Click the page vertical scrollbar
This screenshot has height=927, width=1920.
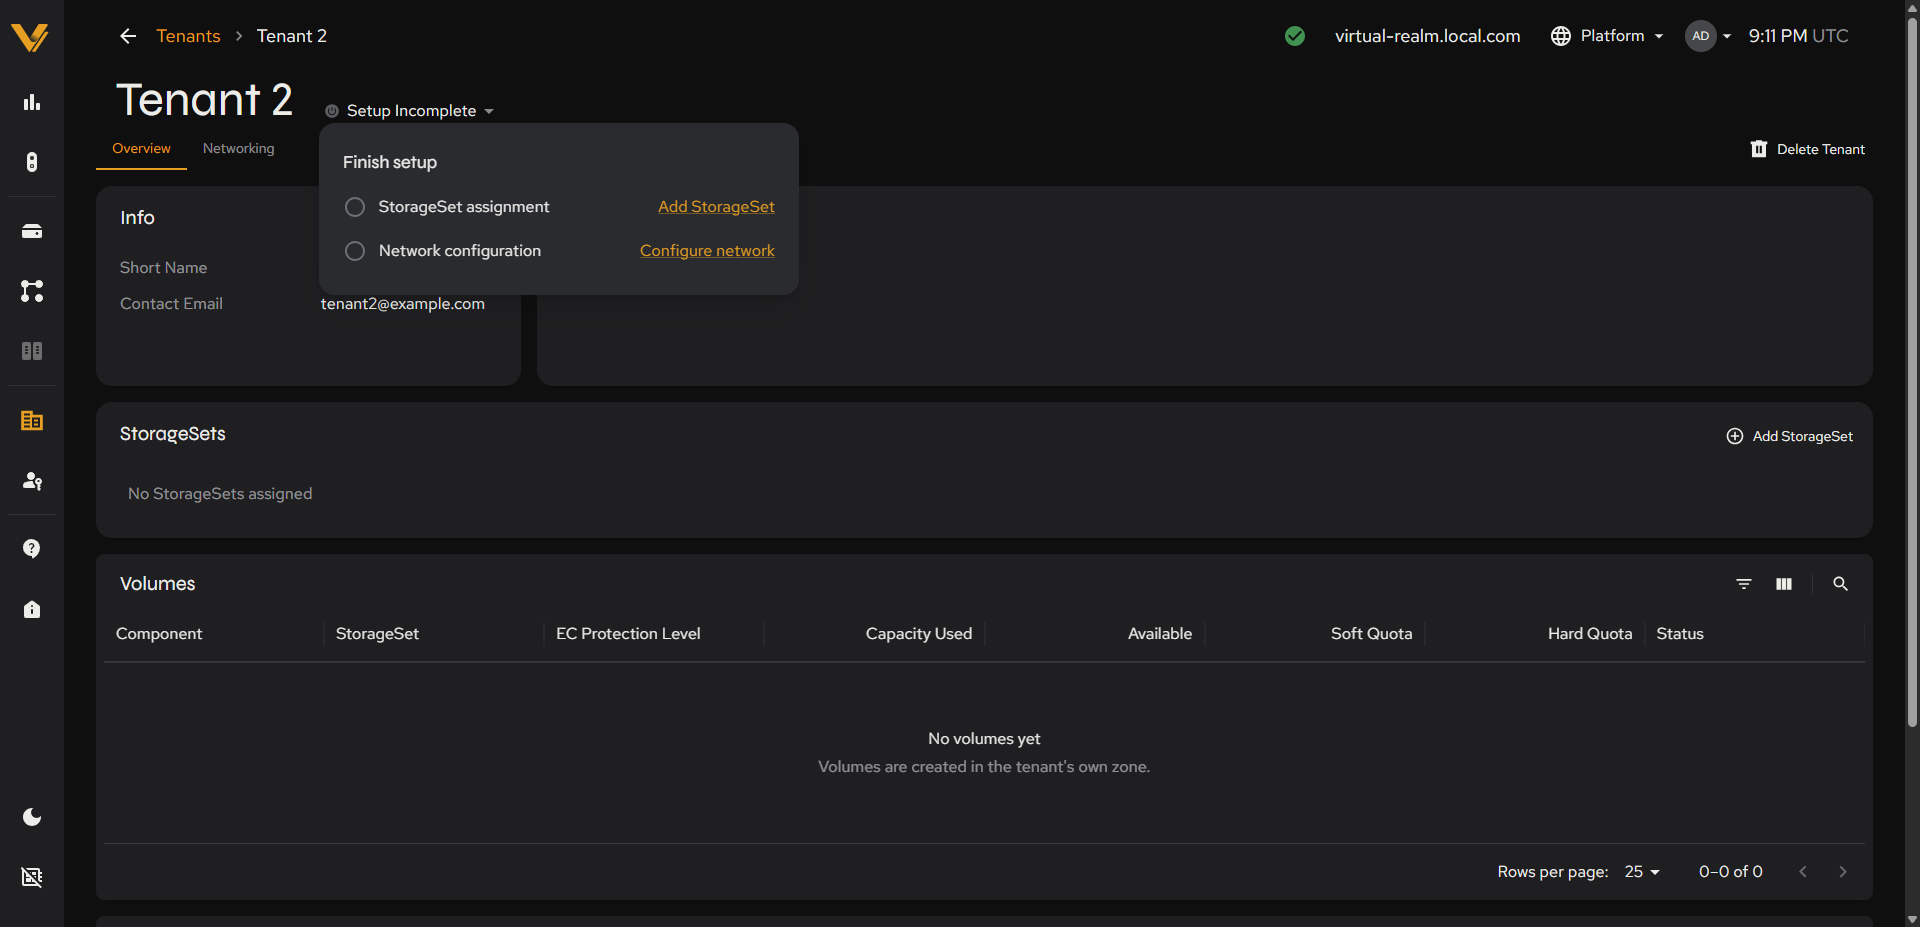(1912, 372)
